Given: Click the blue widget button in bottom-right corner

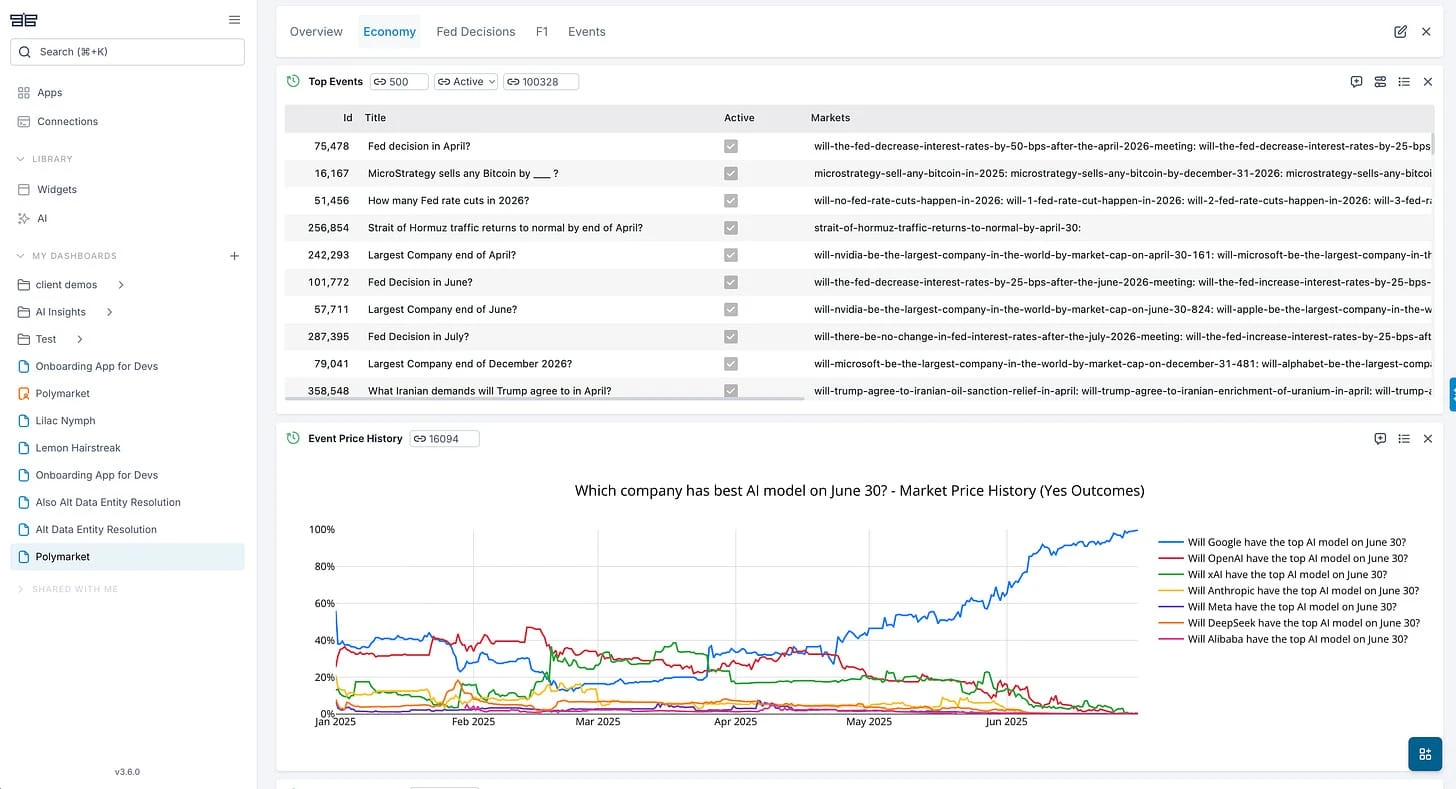Looking at the screenshot, I should pos(1424,754).
